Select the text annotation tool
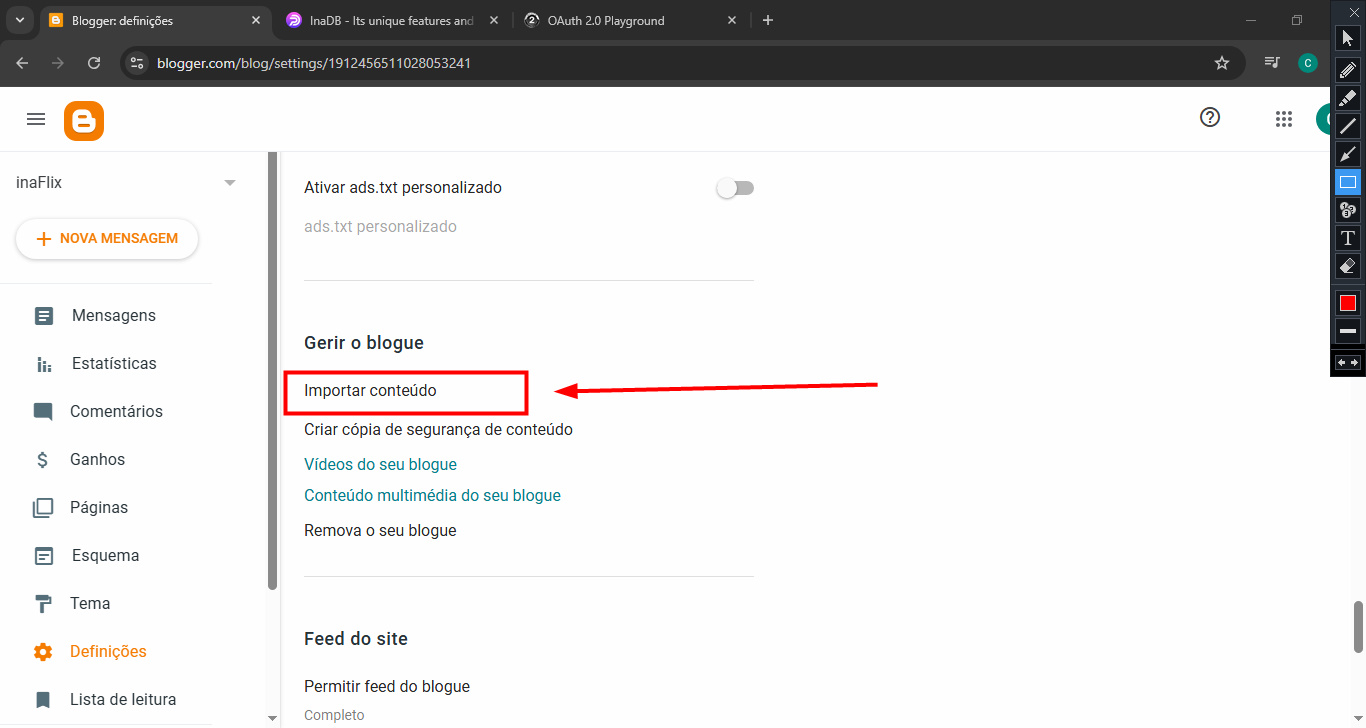 pos(1347,237)
